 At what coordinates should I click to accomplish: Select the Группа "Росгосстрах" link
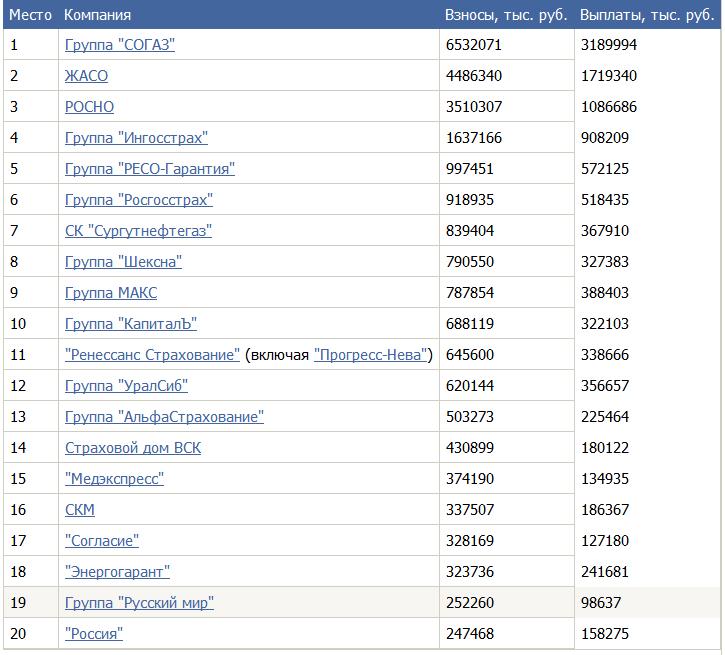(138, 200)
